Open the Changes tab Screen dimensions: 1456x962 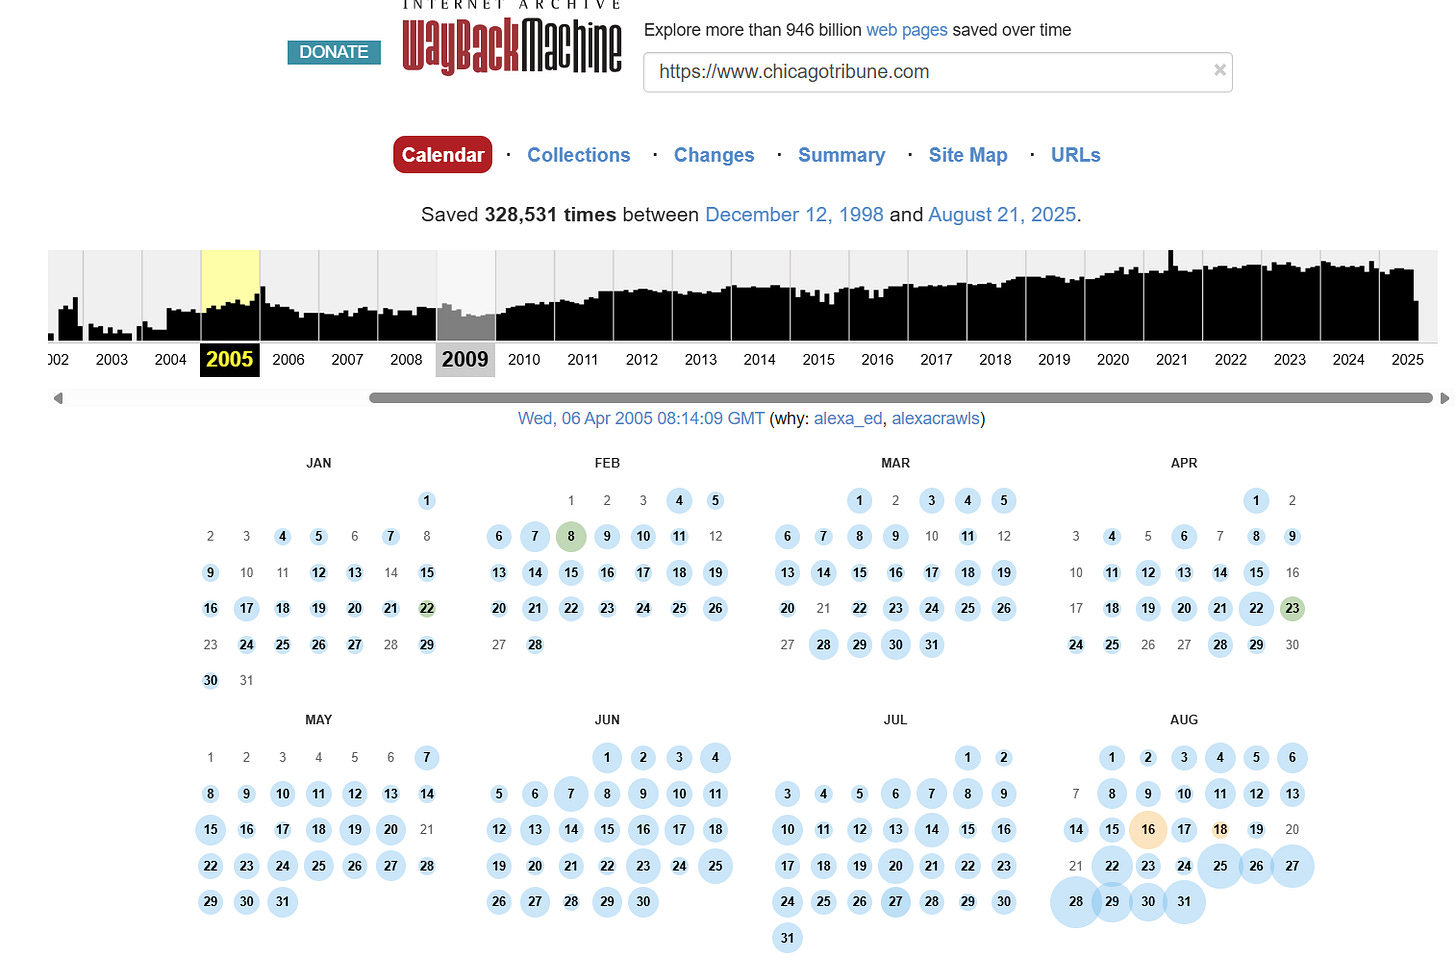click(714, 155)
